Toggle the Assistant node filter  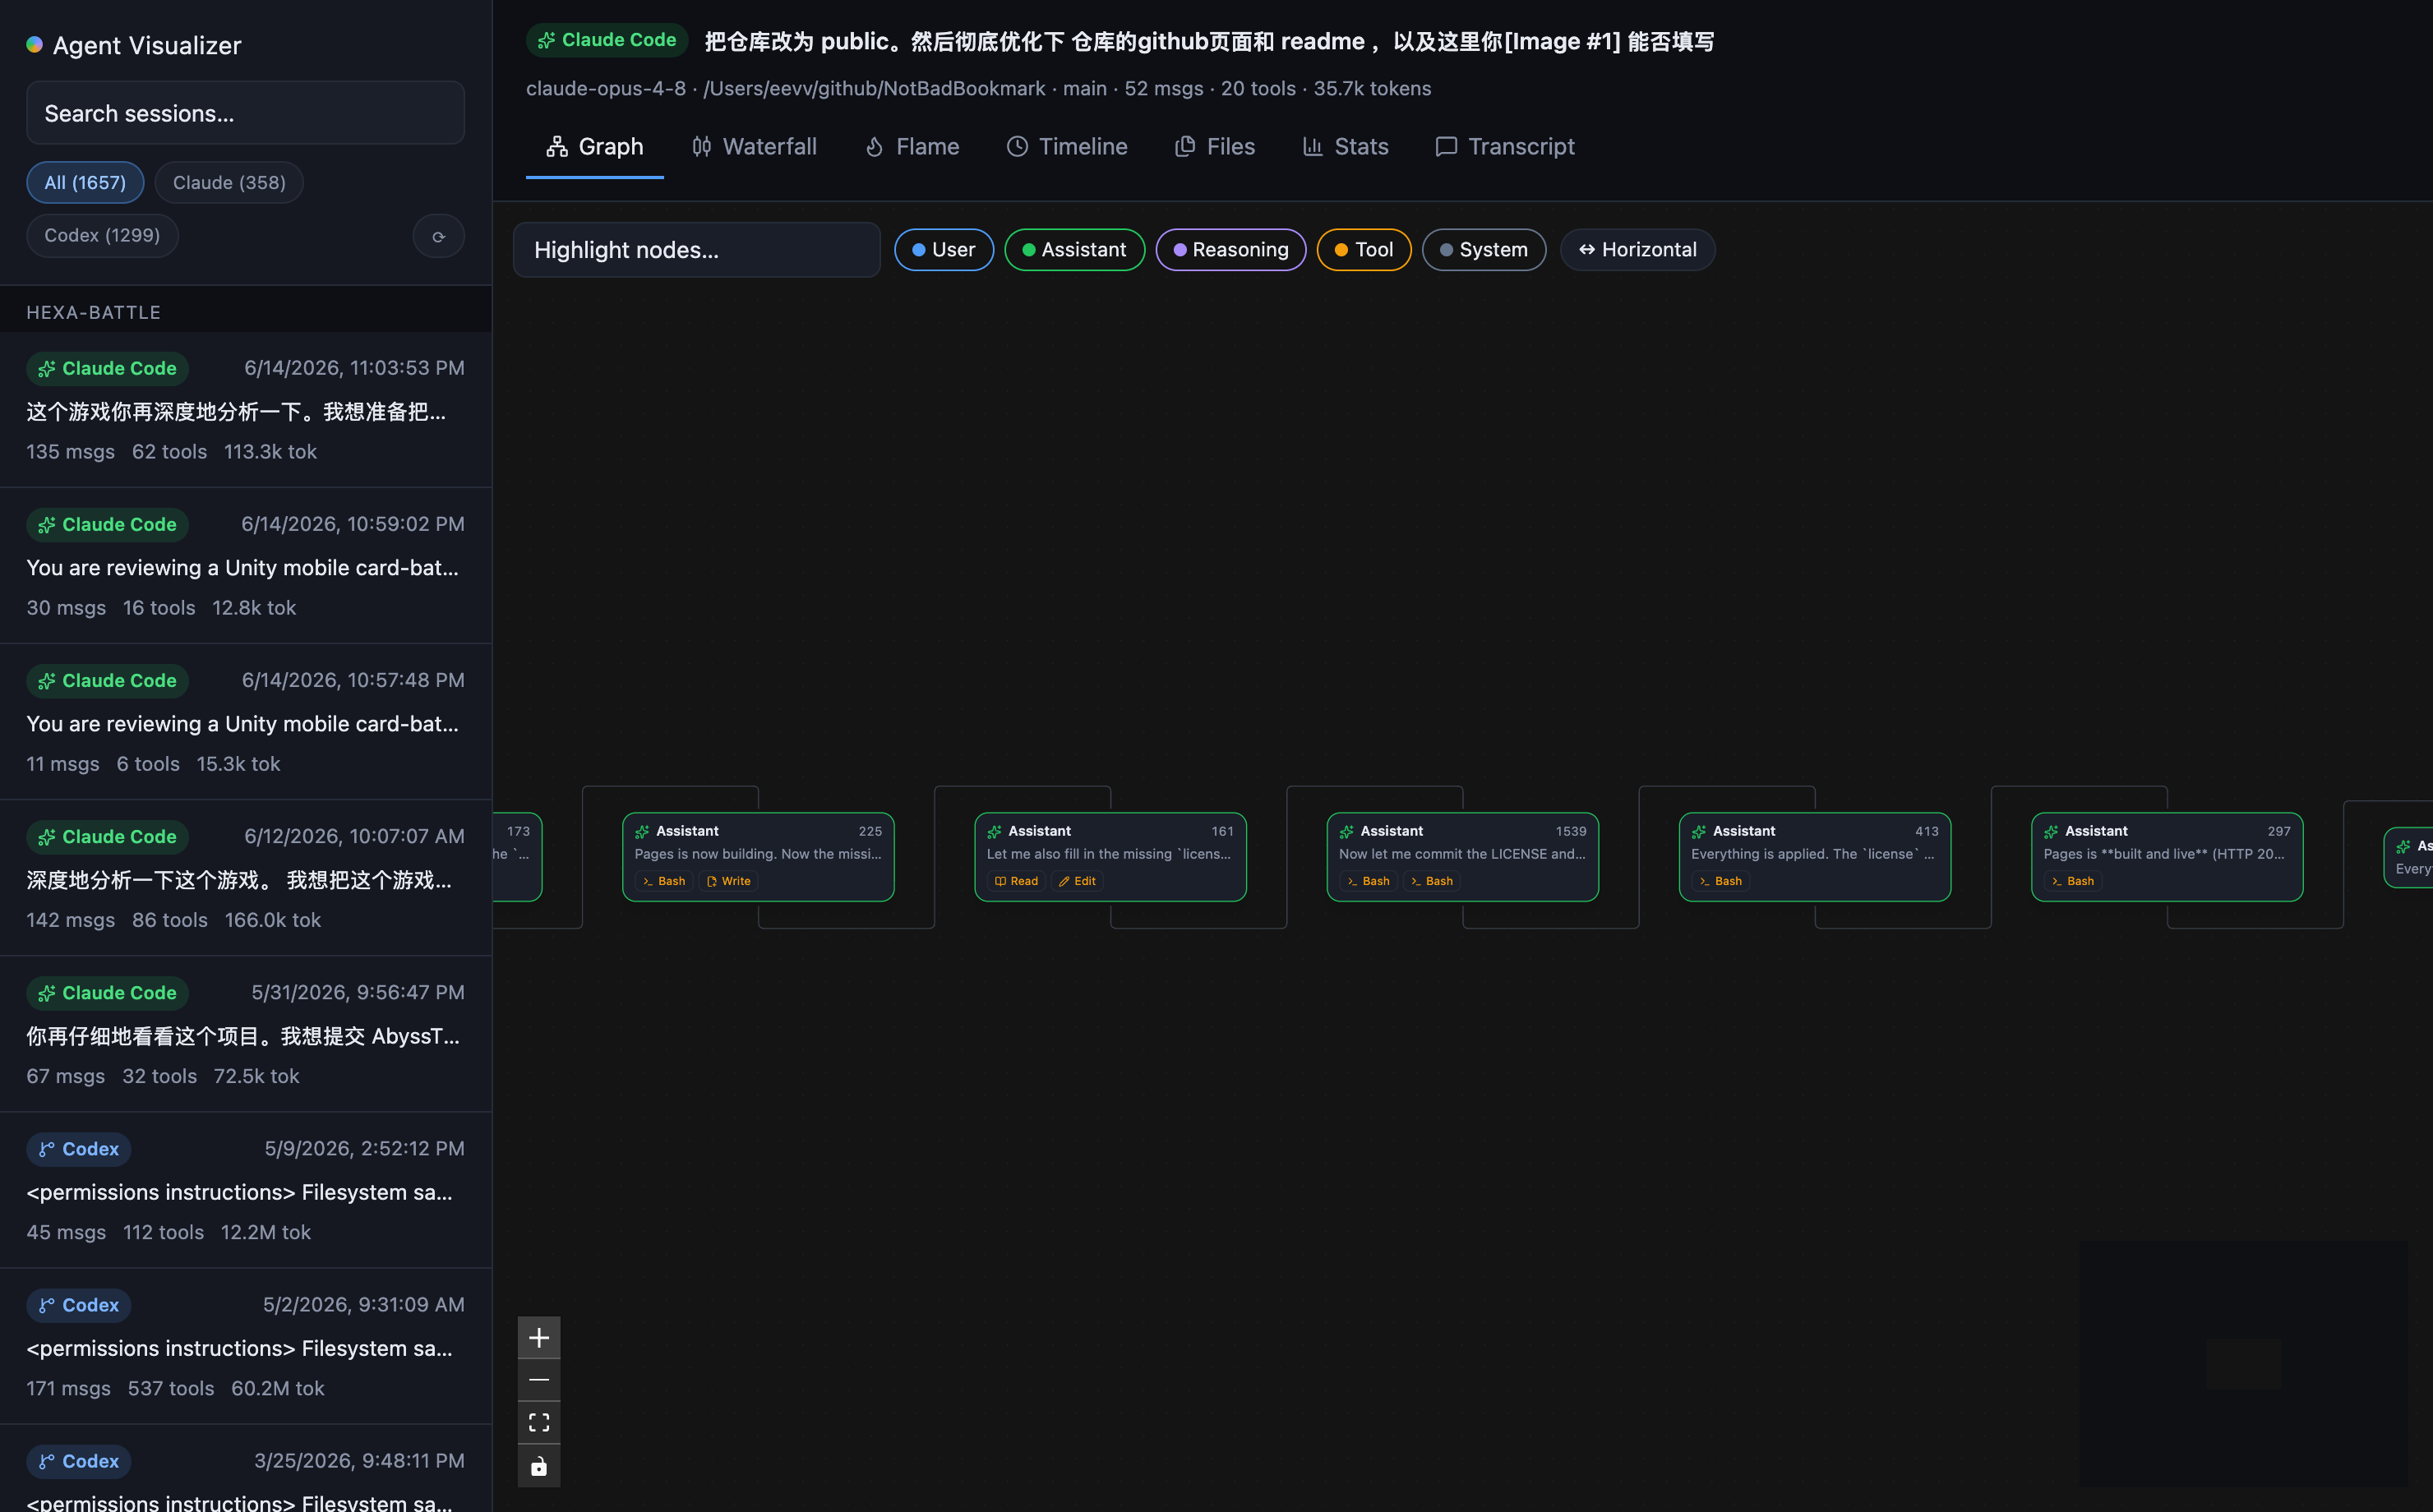[1074, 250]
